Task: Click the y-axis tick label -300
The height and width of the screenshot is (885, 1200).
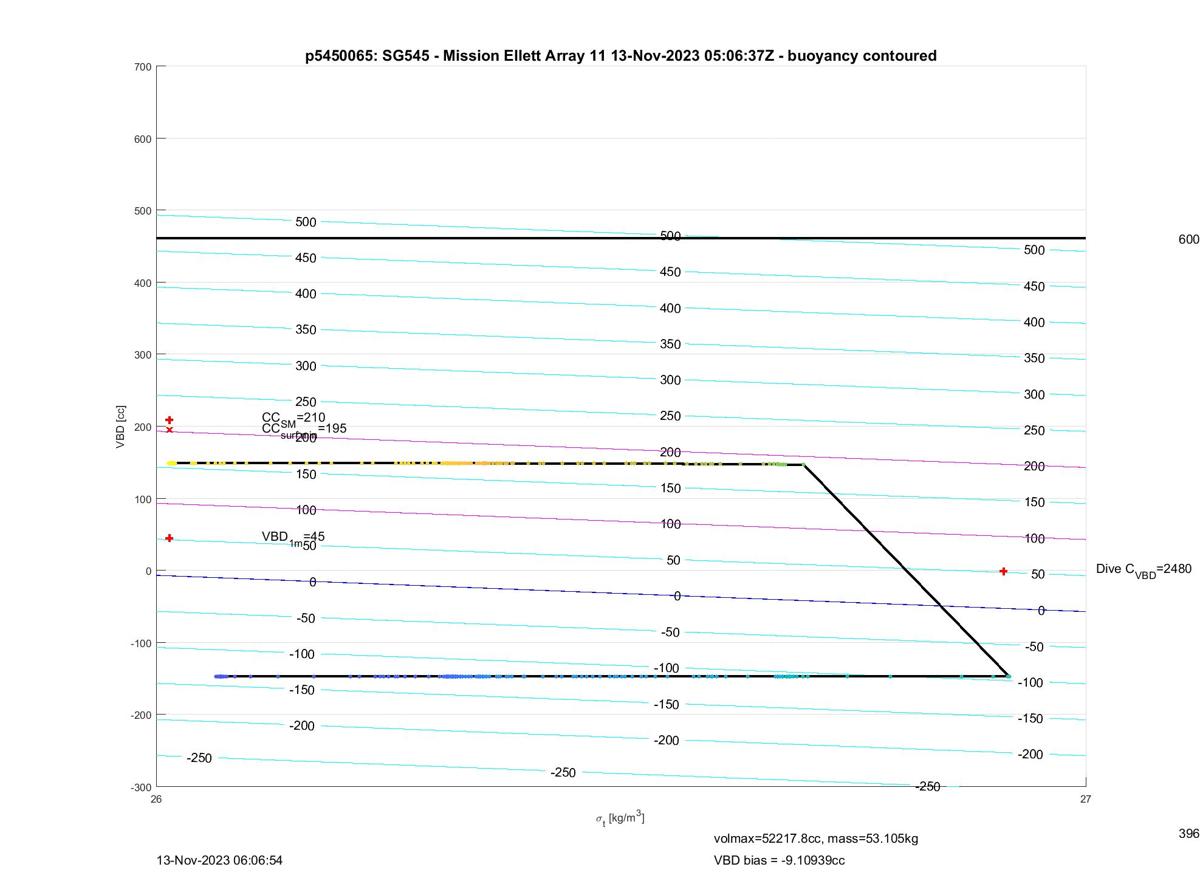Action: point(140,788)
